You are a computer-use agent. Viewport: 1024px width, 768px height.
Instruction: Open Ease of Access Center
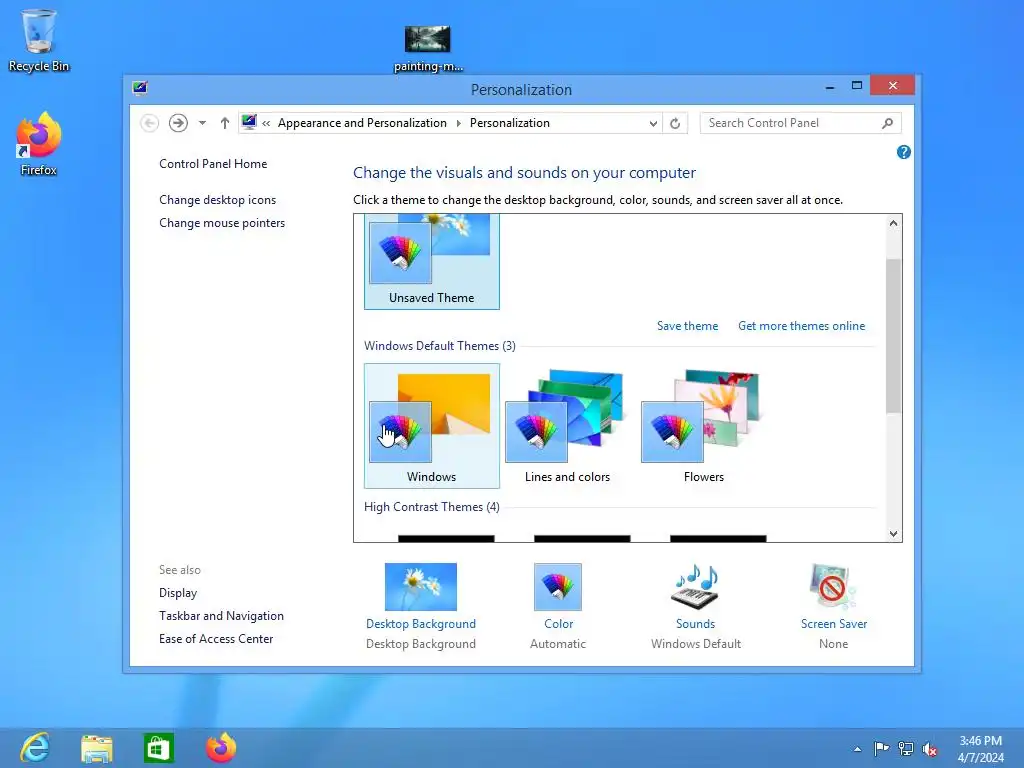coord(216,639)
